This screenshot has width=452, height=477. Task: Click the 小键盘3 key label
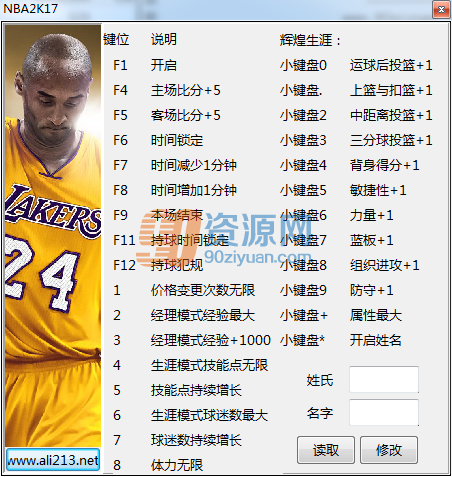tap(303, 140)
